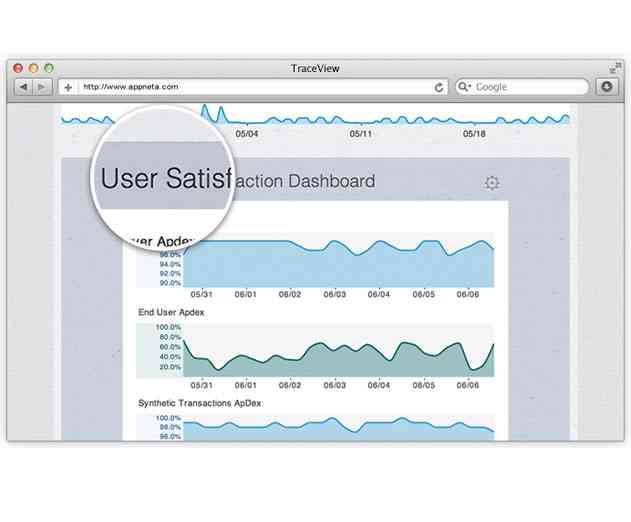Focus the address bar showing appneta.com

pyautogui.click(x=253, y=87)
